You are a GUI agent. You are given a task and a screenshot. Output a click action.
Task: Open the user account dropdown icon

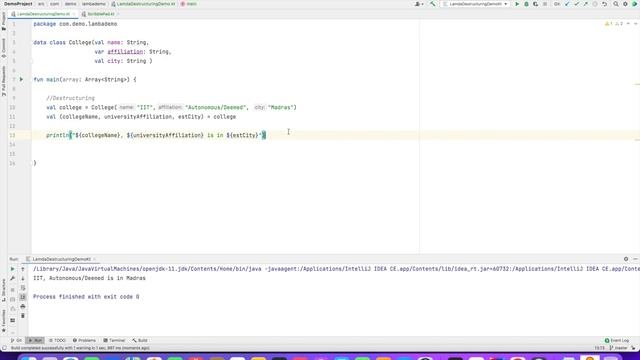[419, 4]
